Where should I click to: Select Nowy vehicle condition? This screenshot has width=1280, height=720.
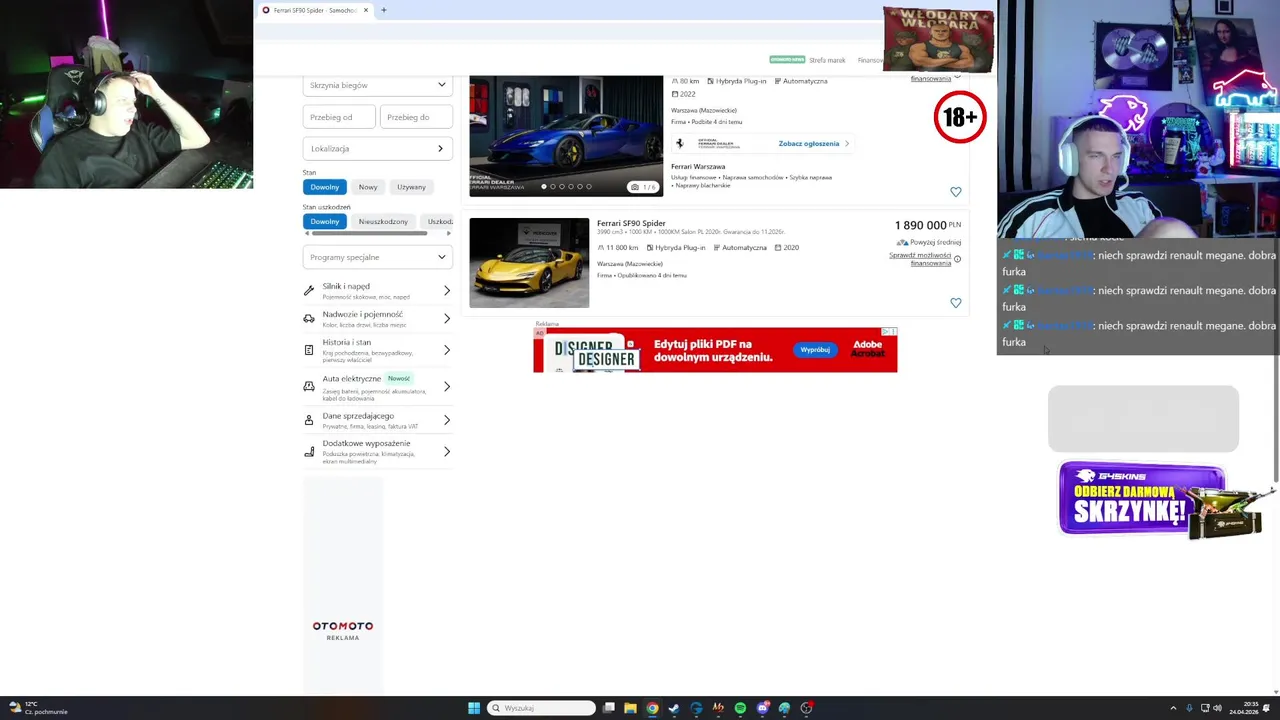point(368,187)
